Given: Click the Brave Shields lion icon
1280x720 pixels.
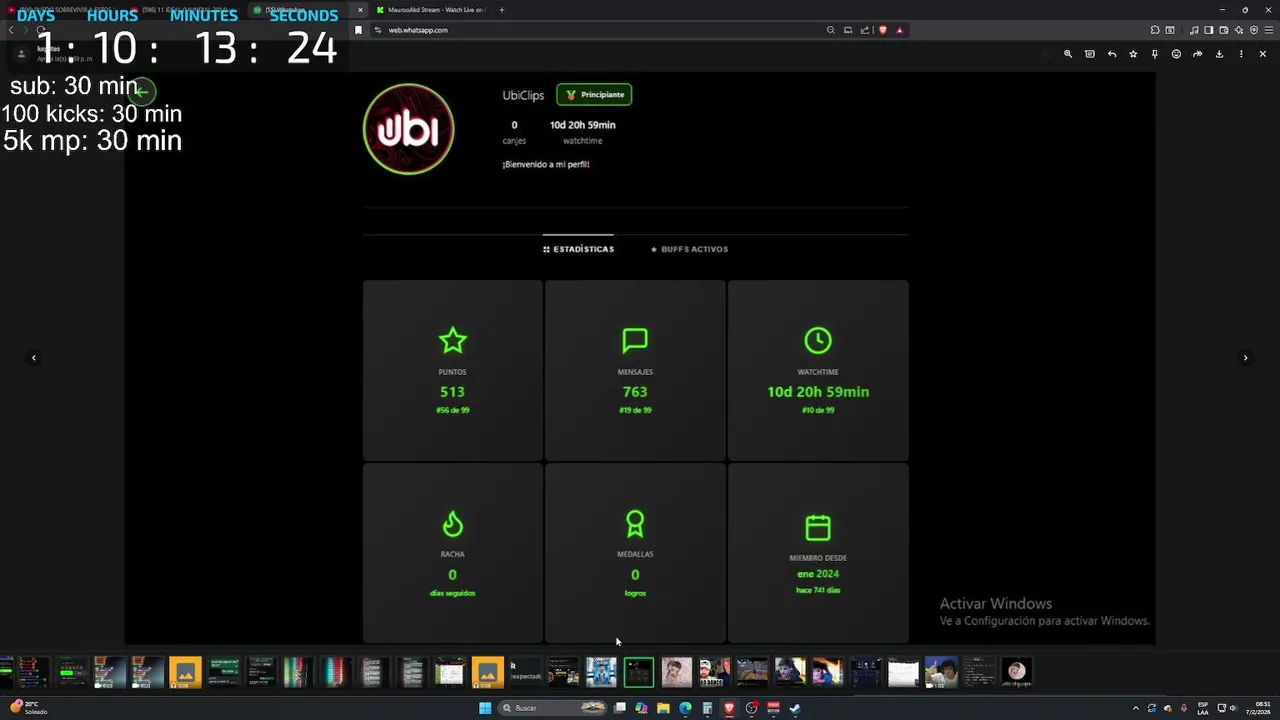Looking at the screenshot, I should [x=882, y=30].
